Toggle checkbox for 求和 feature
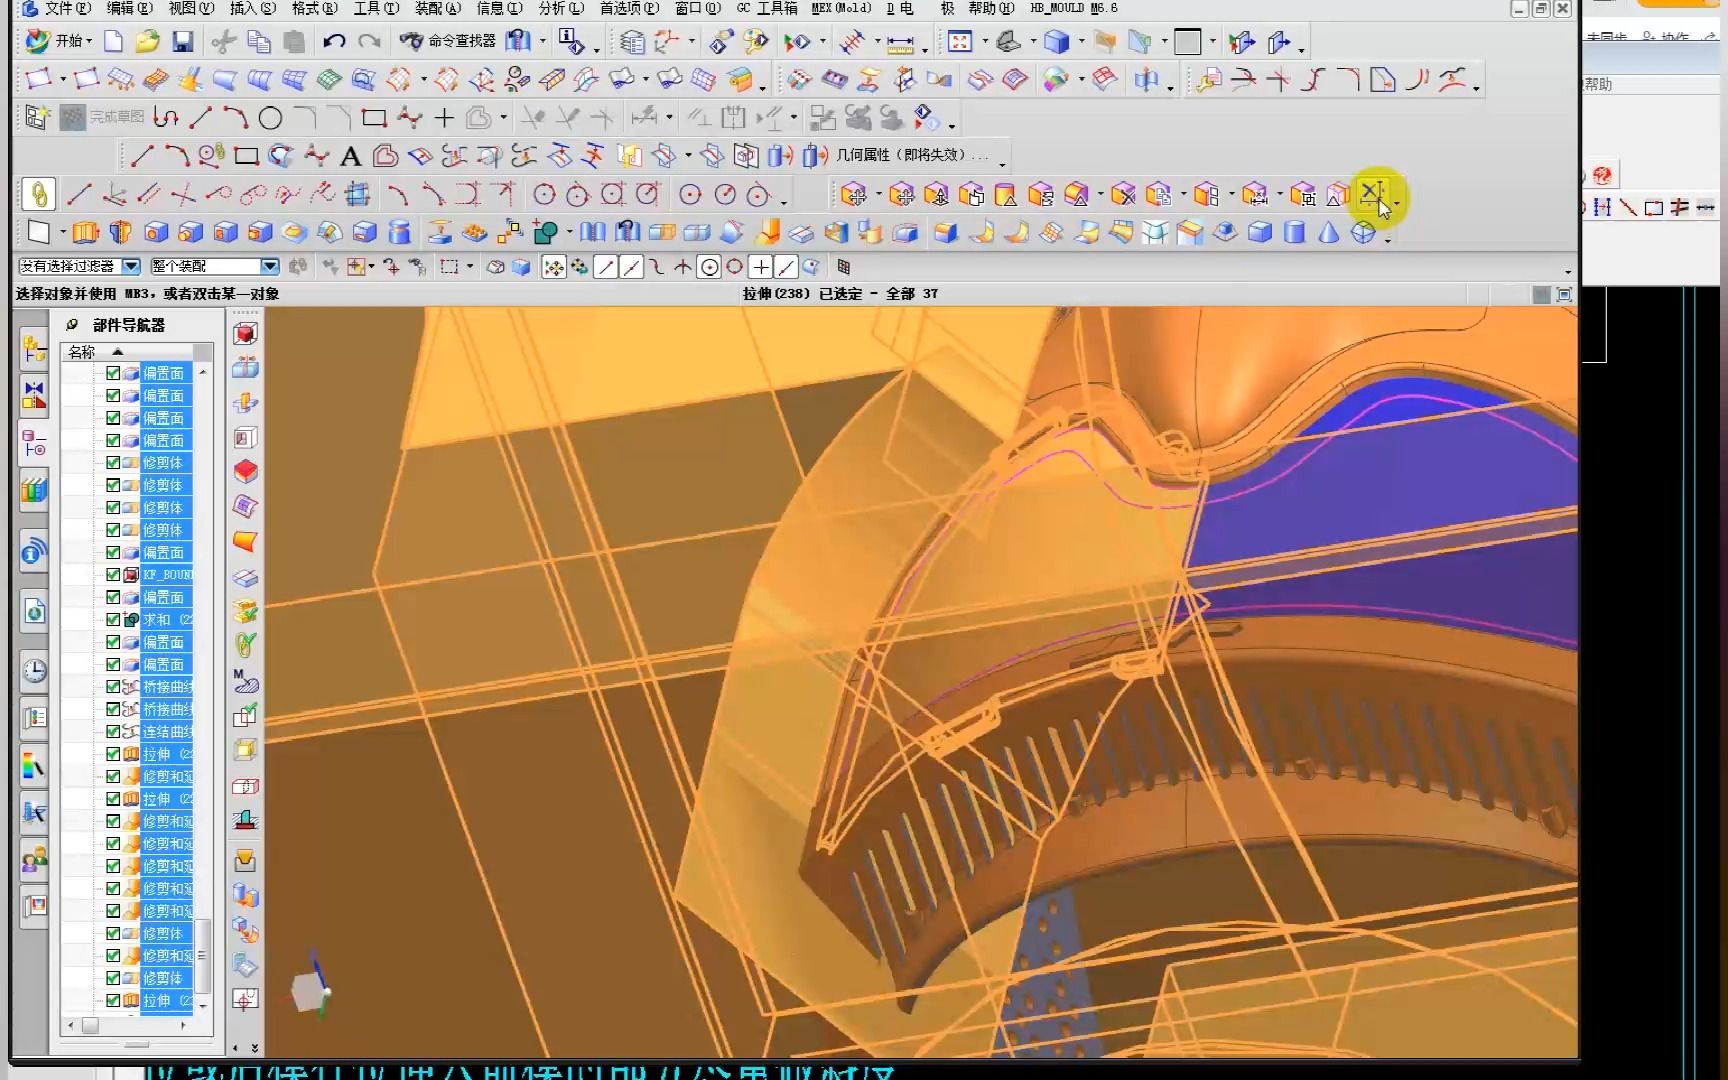This screenshot has width=1728, height=1080. tap(113, 620)
